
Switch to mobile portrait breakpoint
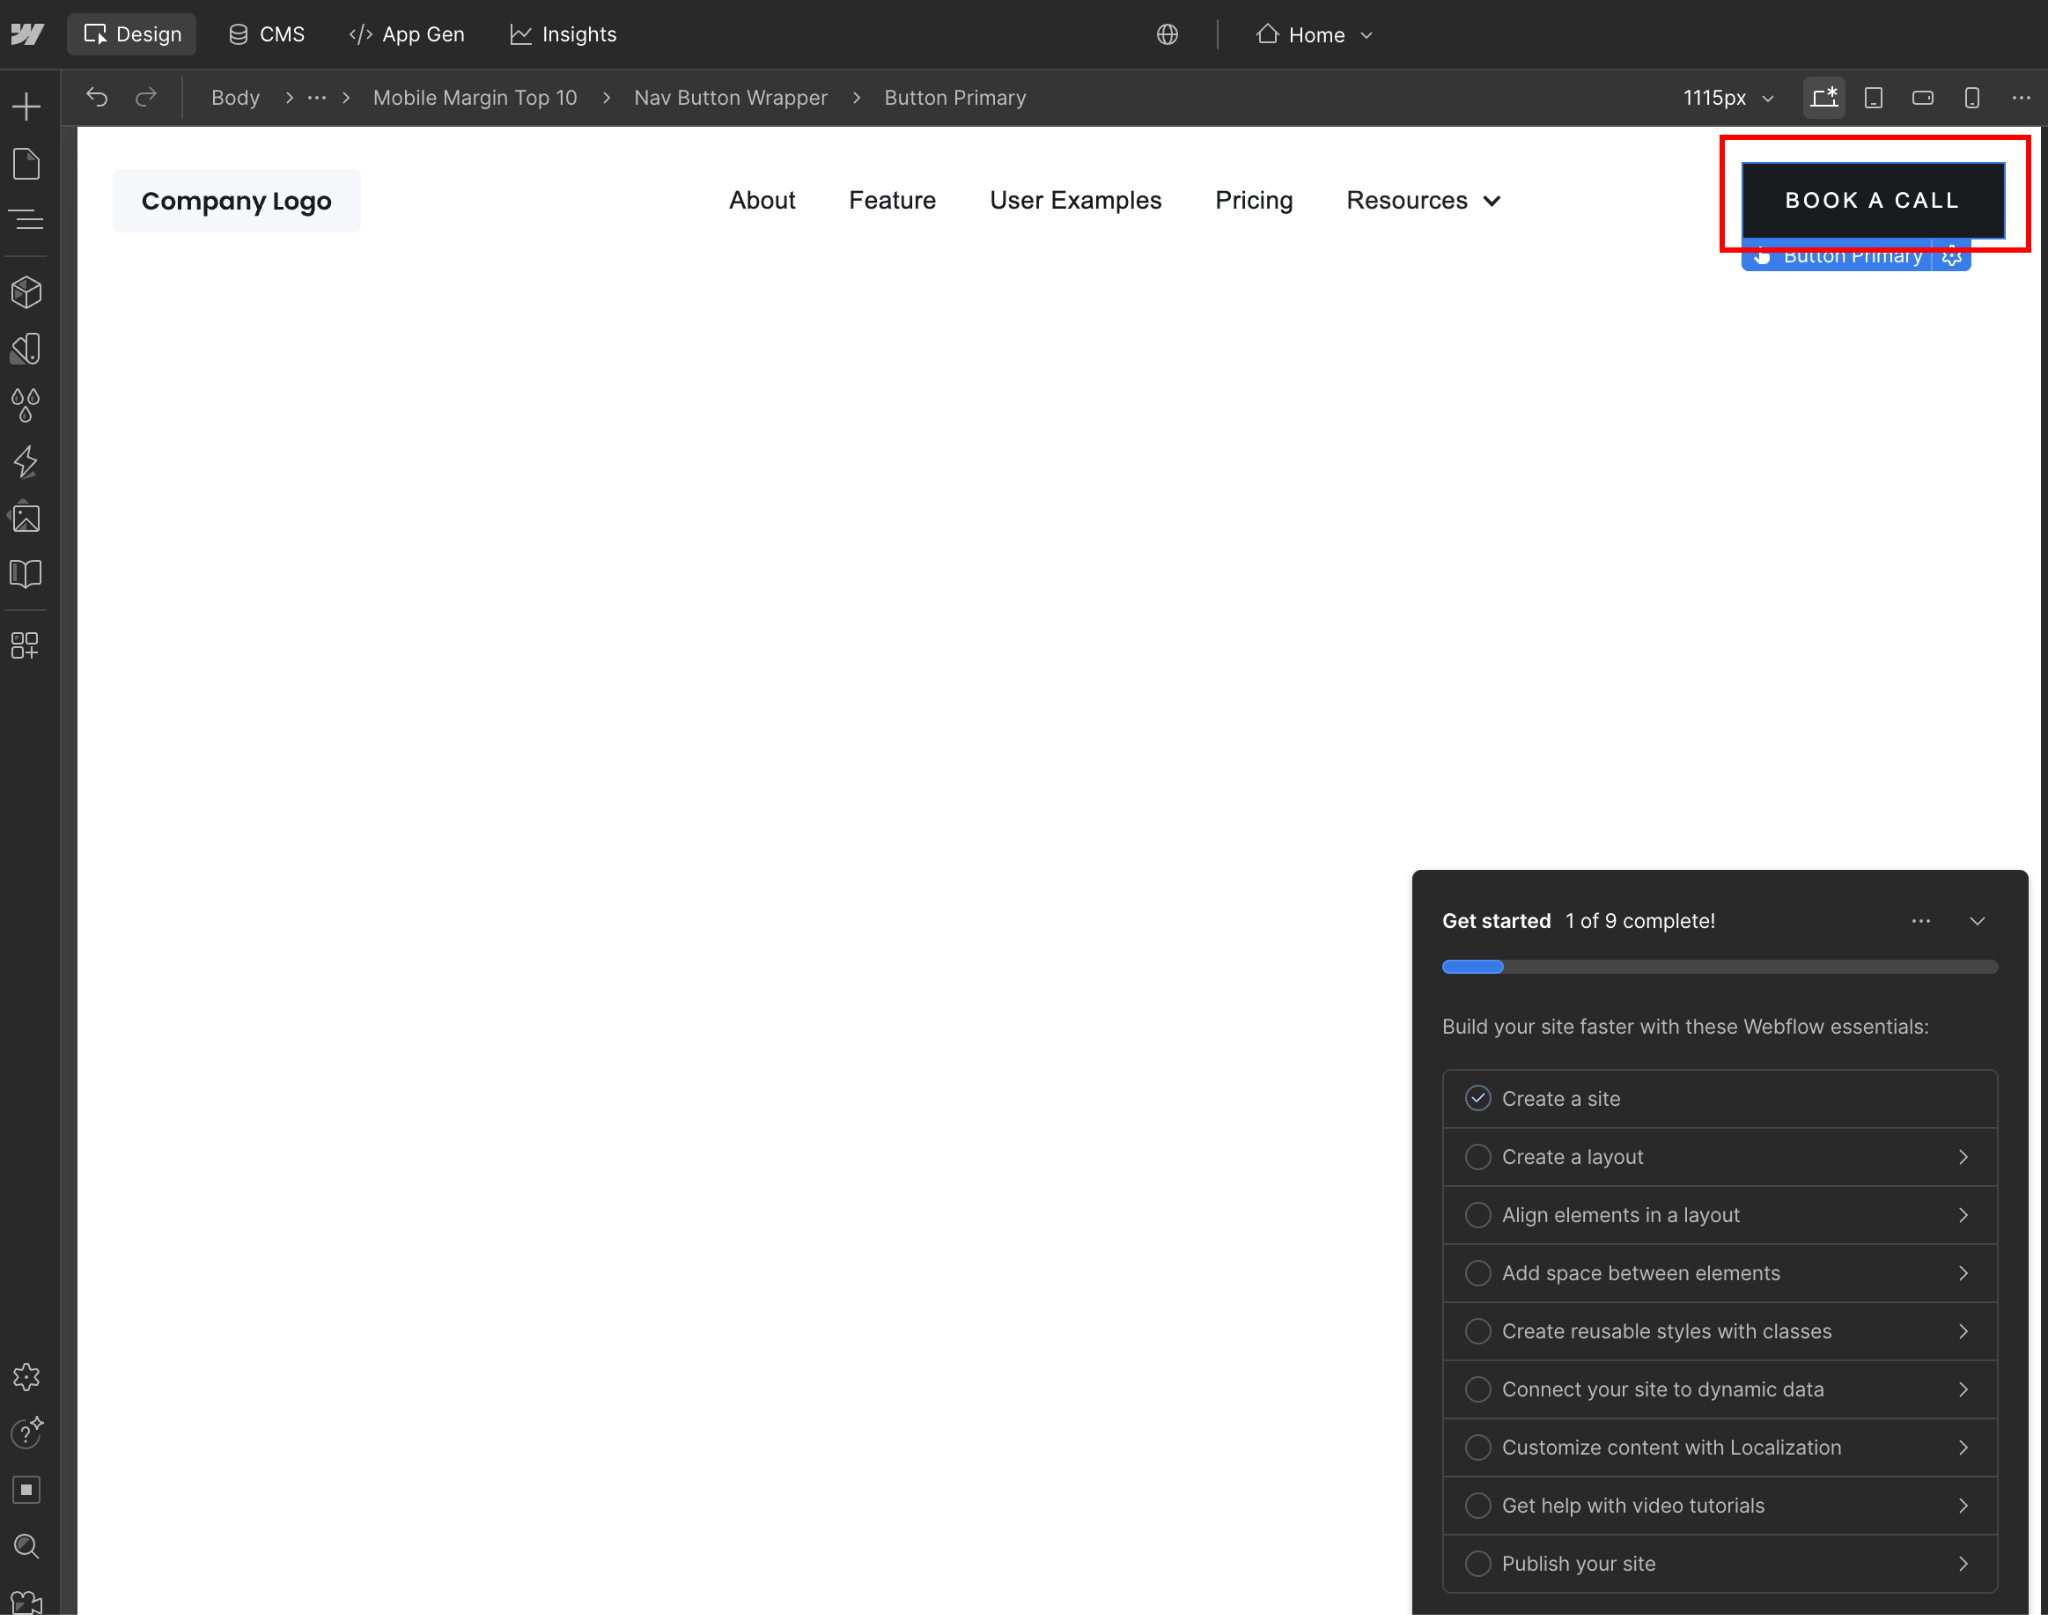pyautogui.click(x=1971, y=97)
